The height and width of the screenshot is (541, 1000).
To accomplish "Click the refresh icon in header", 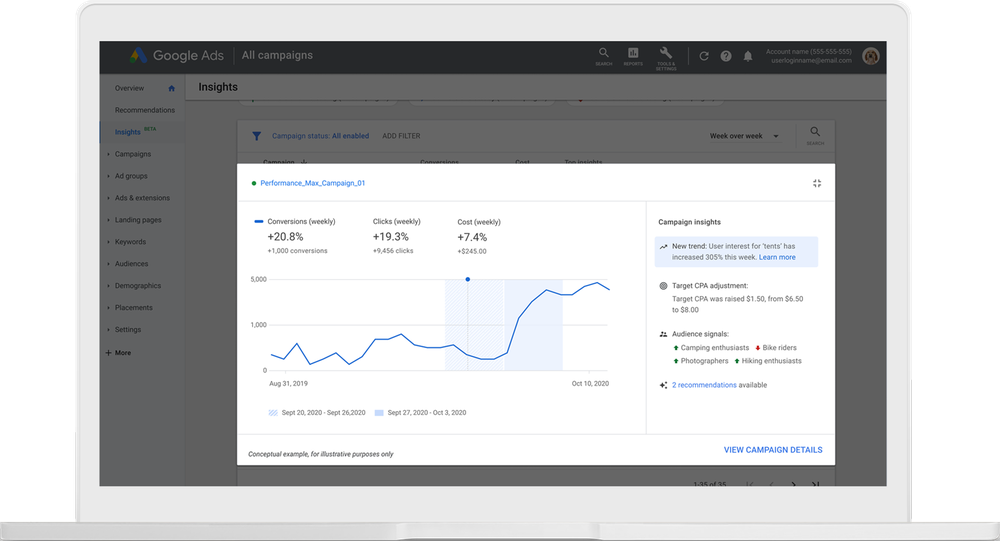I will click(x=704, y=56).
